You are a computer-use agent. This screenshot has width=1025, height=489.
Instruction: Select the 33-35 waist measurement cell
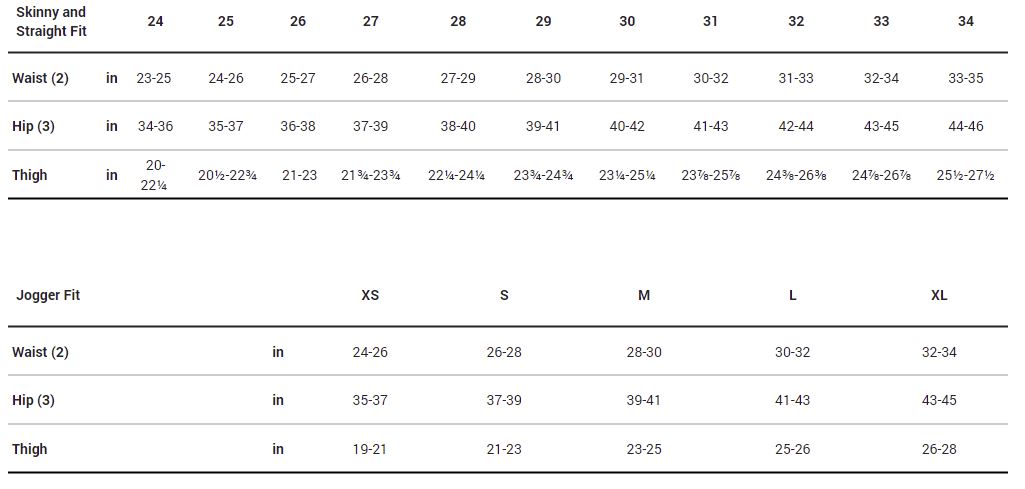966,78
